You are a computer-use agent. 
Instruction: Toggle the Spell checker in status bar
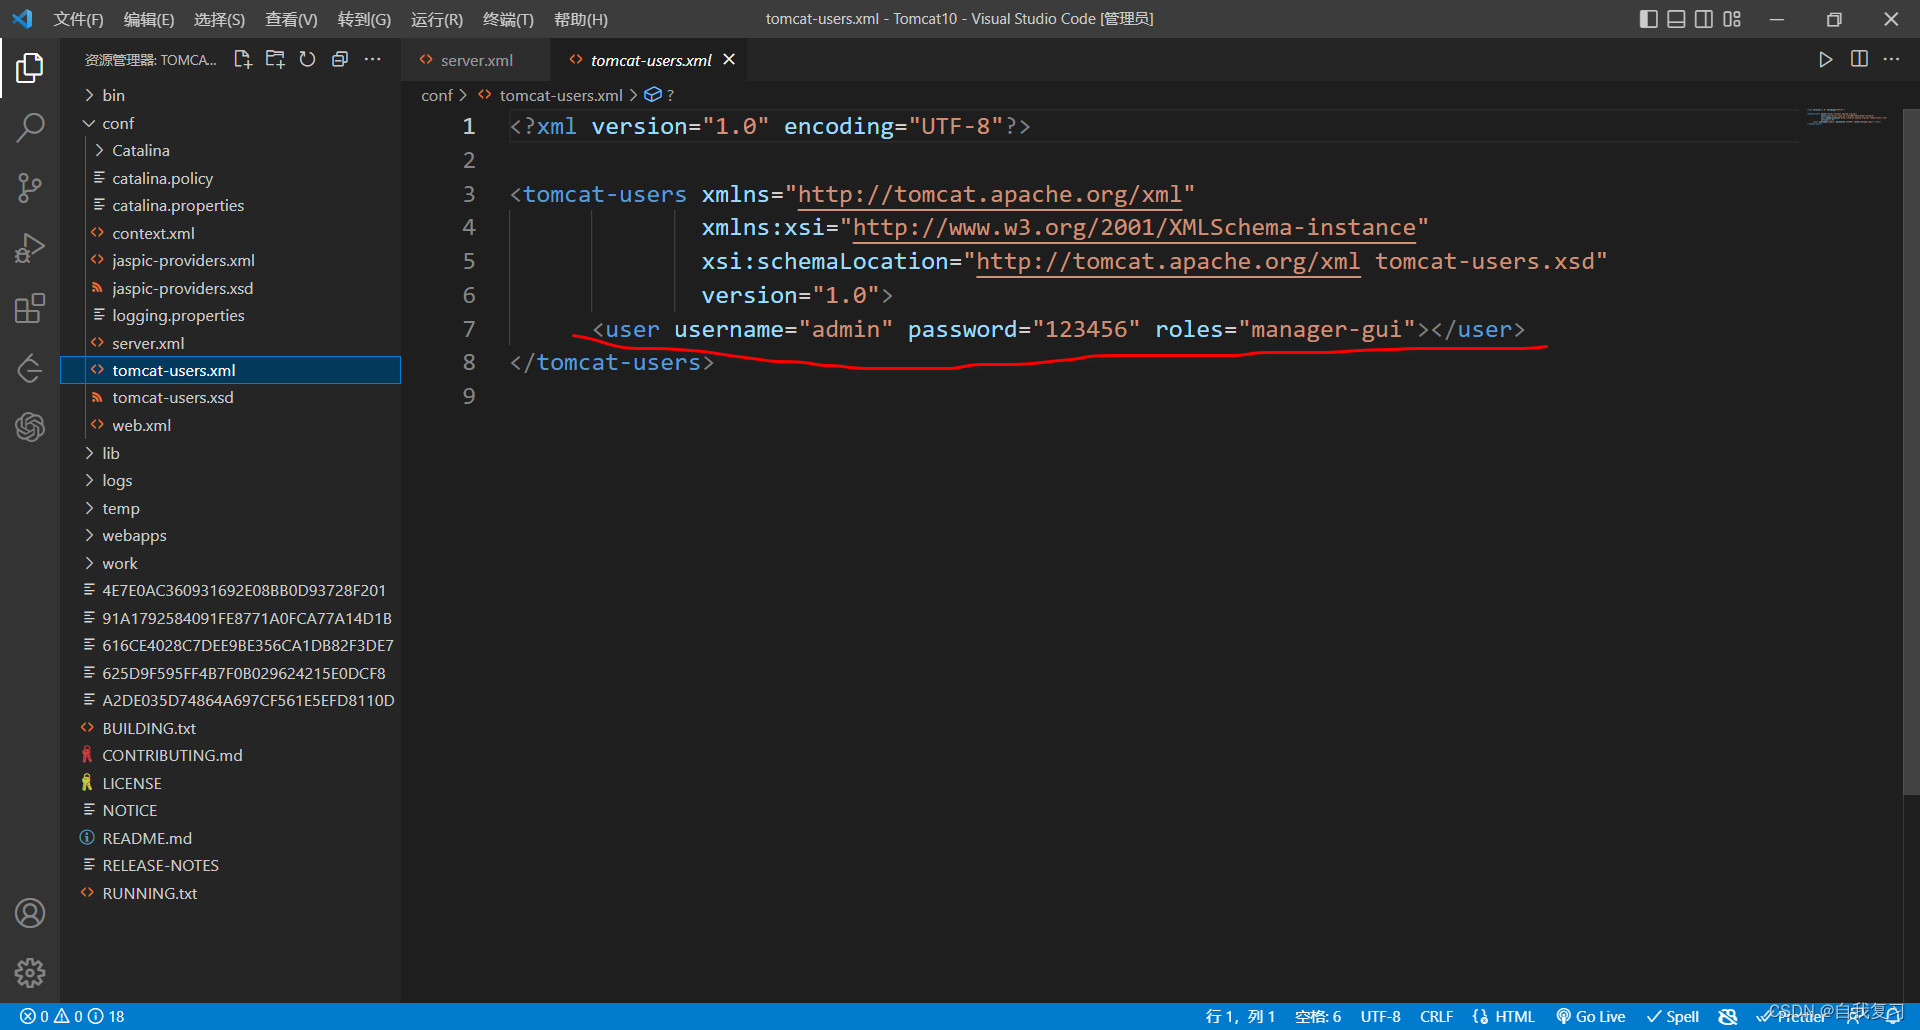pyautogui.click(x=1673, y=1016)
